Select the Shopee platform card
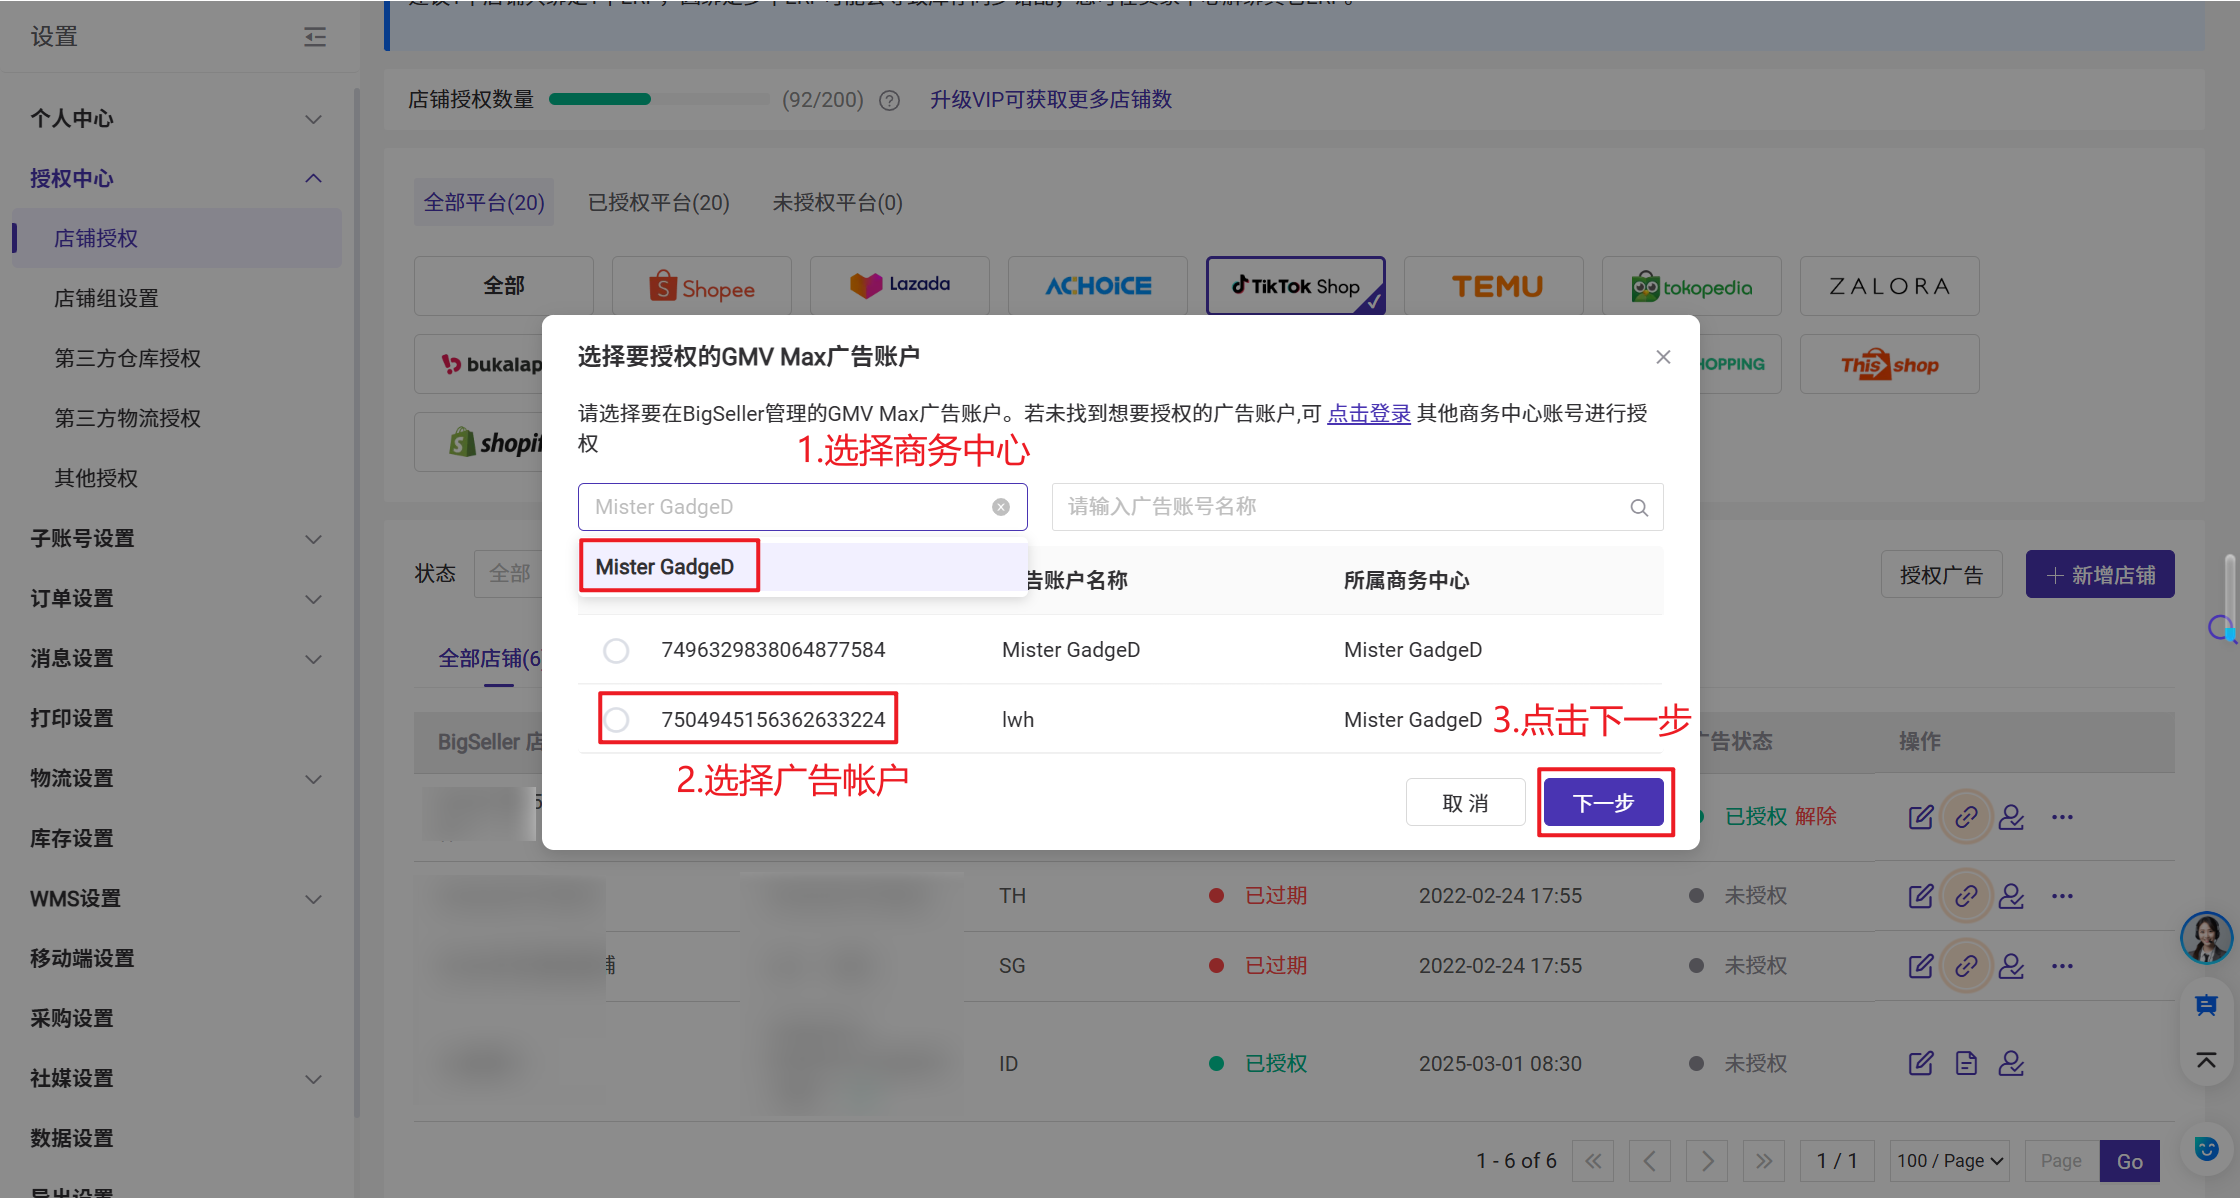This screenshot has width=2240, height=1198. pos(702,286)
